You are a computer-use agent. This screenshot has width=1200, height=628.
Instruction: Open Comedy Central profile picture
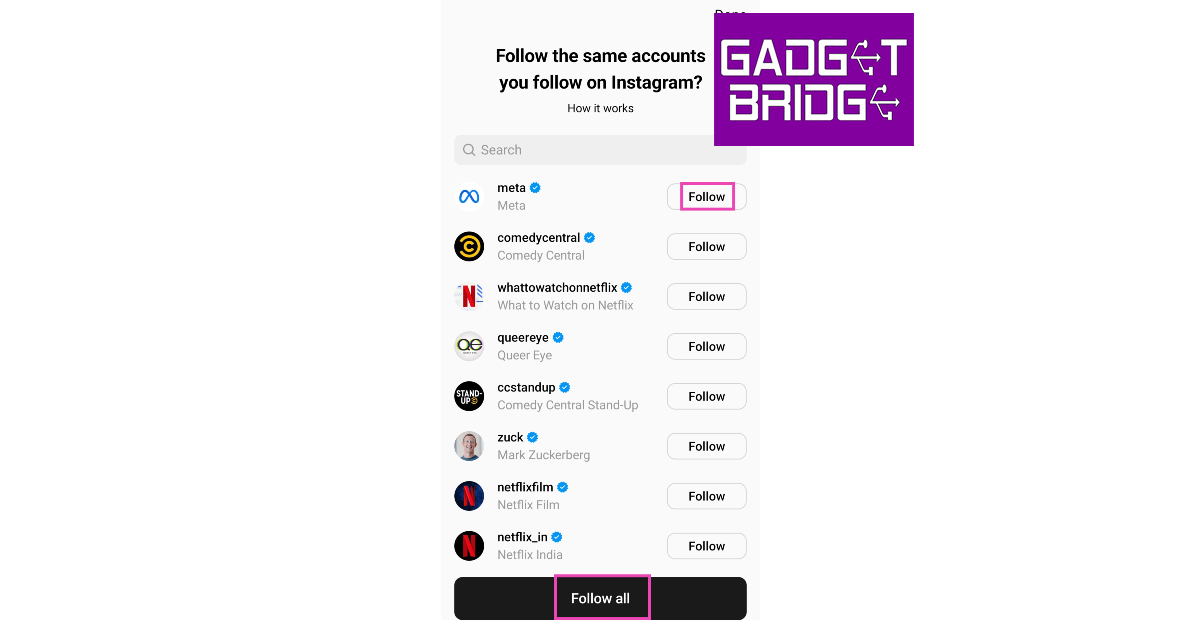469,246
